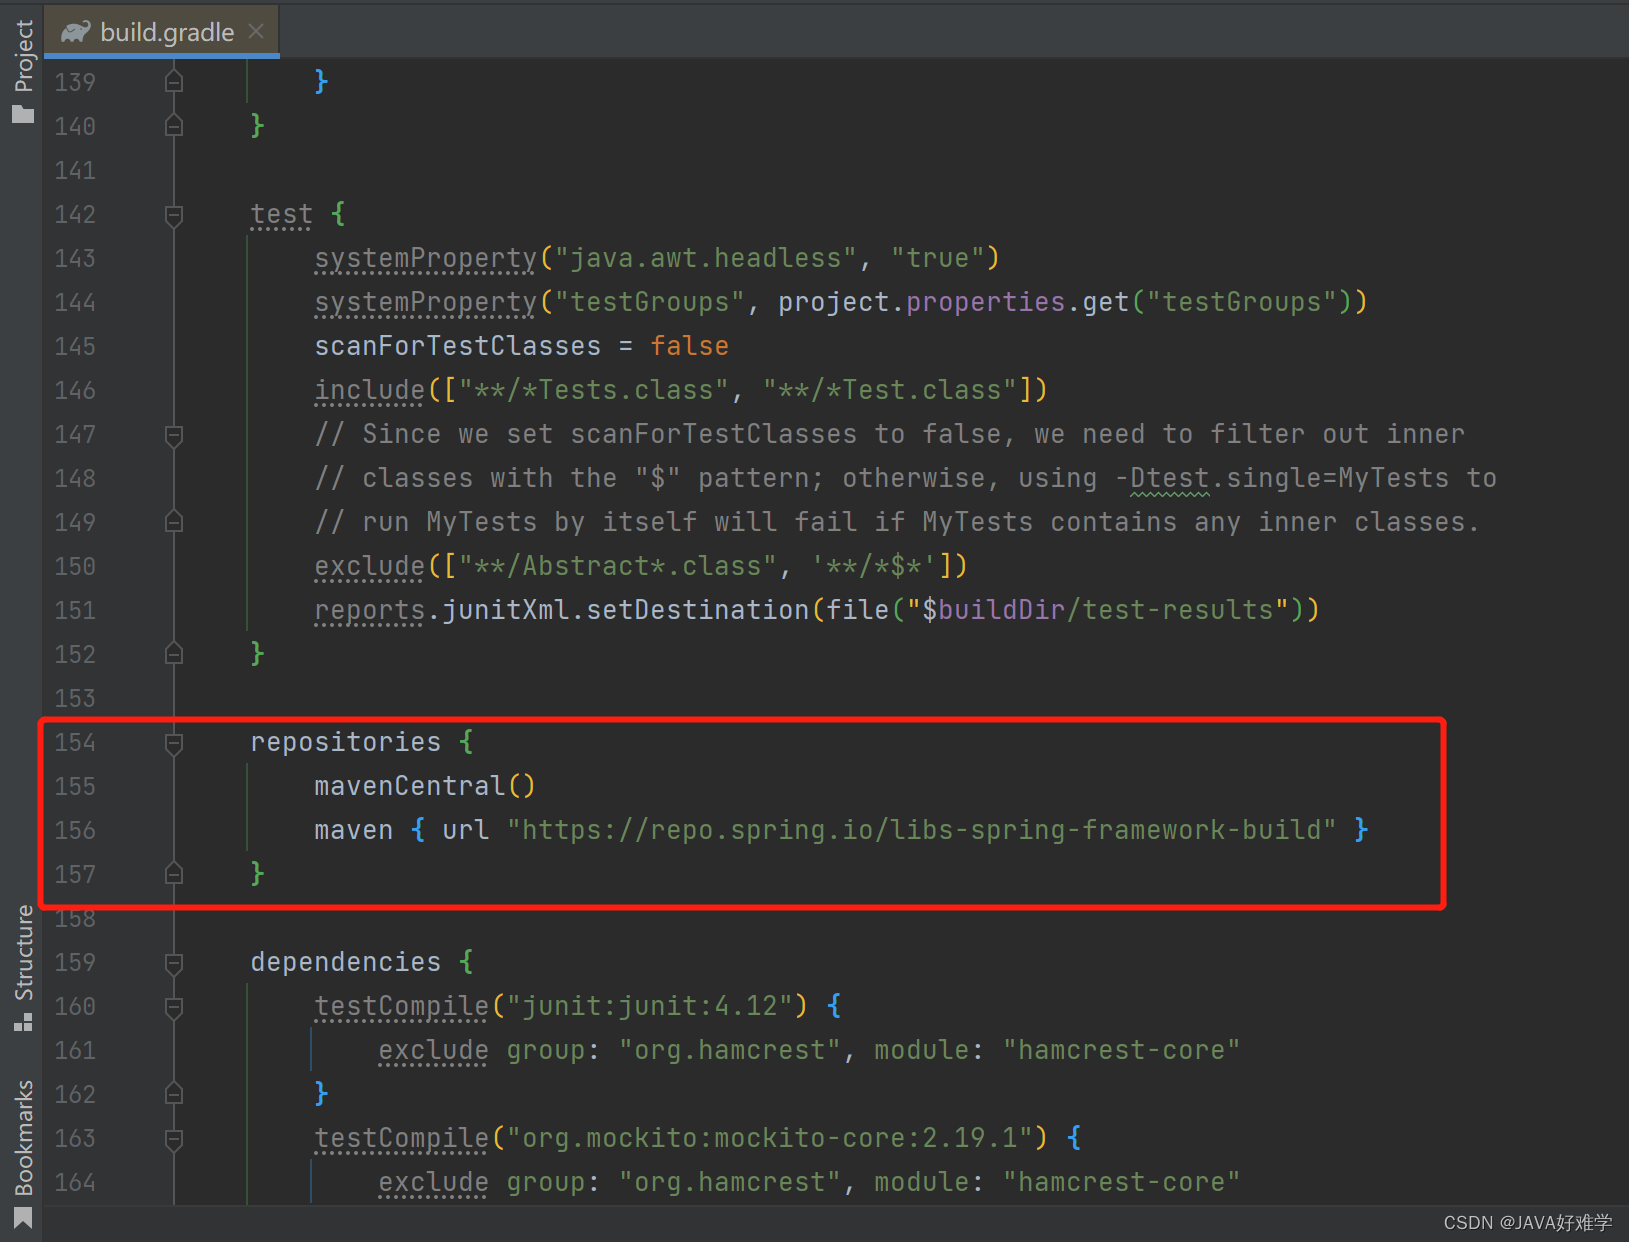Click line number 145 in the gutter
1629x1242 pixels.
point(75,347)
